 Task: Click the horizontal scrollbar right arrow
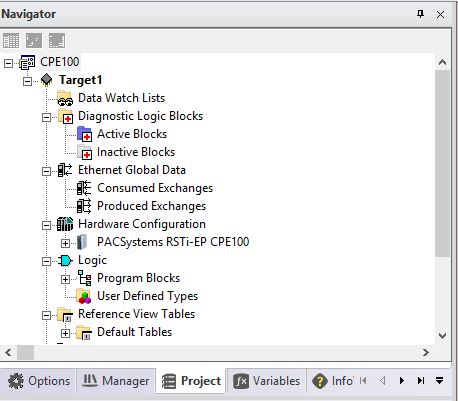(426, 352)
